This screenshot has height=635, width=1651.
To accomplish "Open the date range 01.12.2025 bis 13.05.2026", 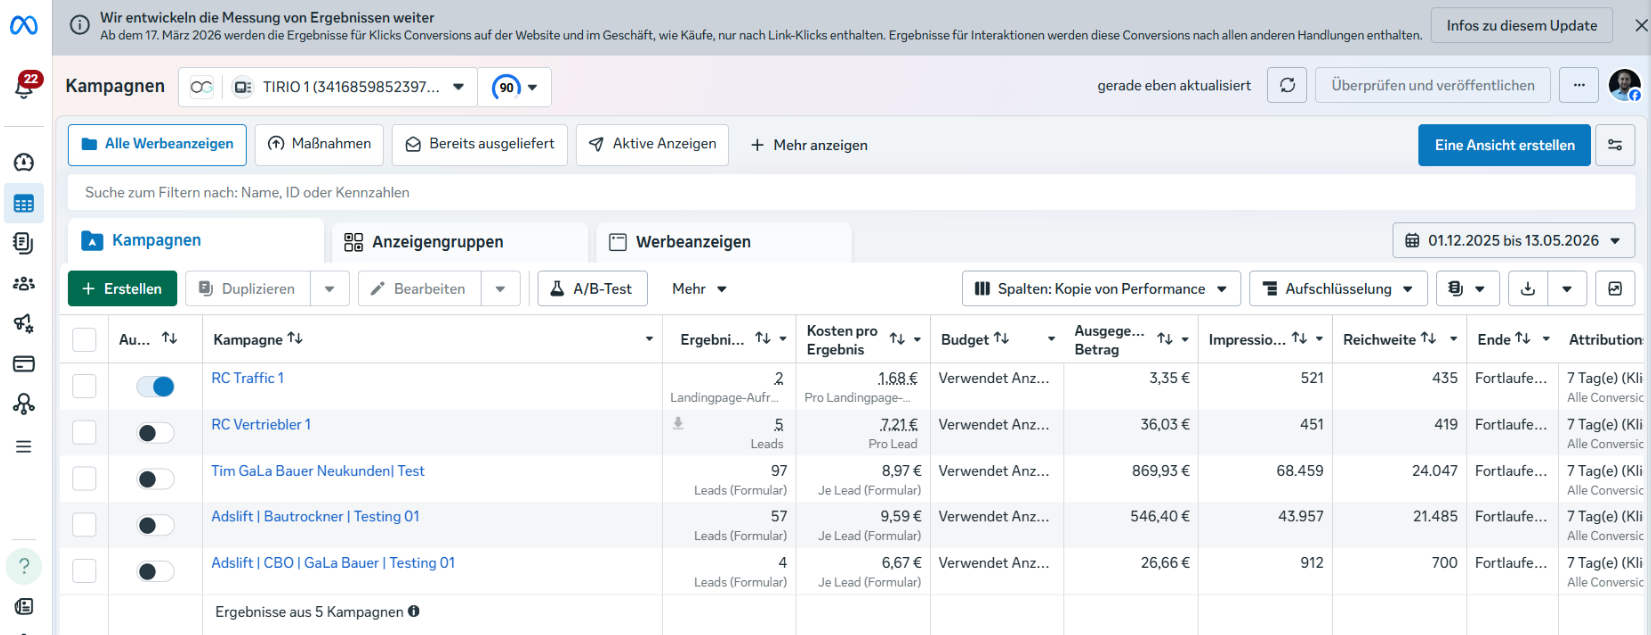I will [1514, 241].
